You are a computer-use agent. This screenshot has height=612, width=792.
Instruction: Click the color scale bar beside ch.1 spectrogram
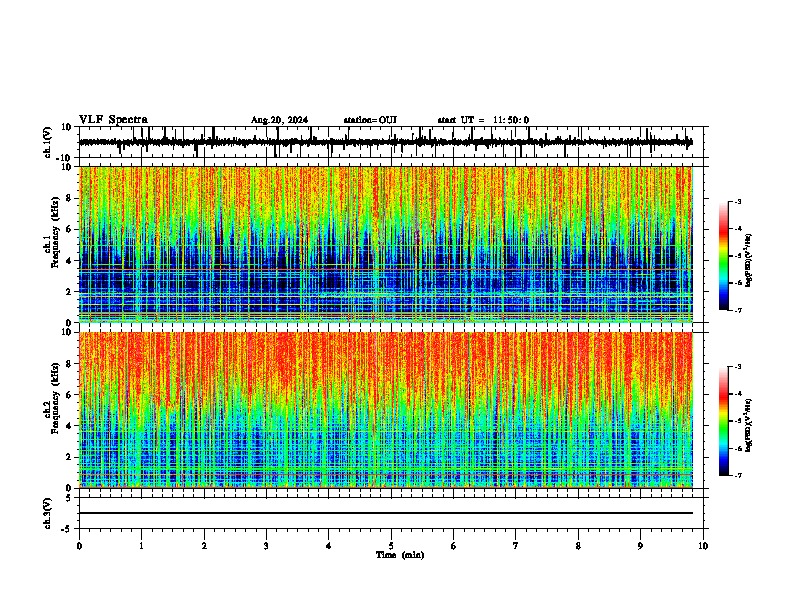[x=724, y=256]
